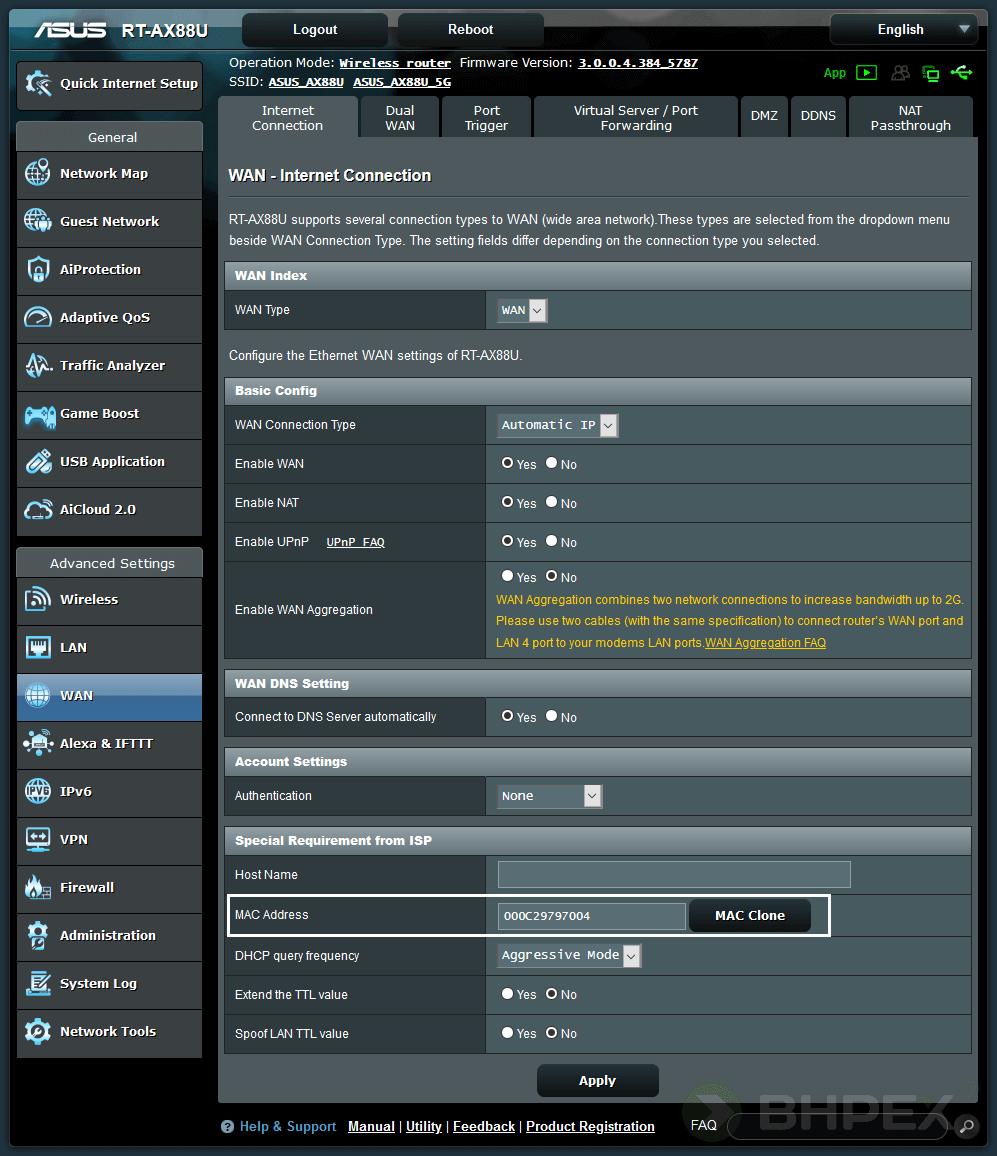This screenshot has height=1156, width=997.
Task: Switch to the Dual WAN tab
Action: (x=400, y=118)
